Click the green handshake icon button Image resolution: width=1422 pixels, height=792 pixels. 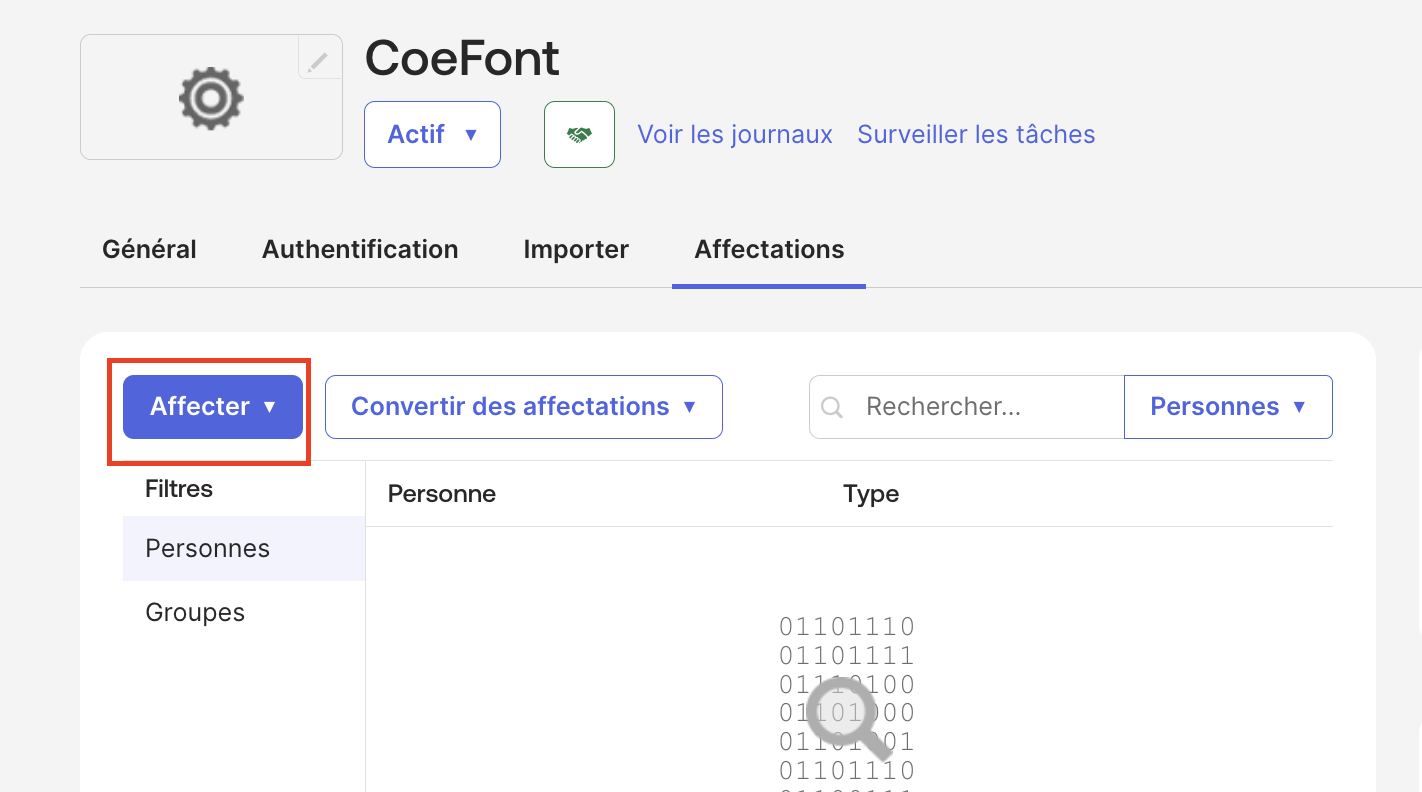click(x=579, y=134)
